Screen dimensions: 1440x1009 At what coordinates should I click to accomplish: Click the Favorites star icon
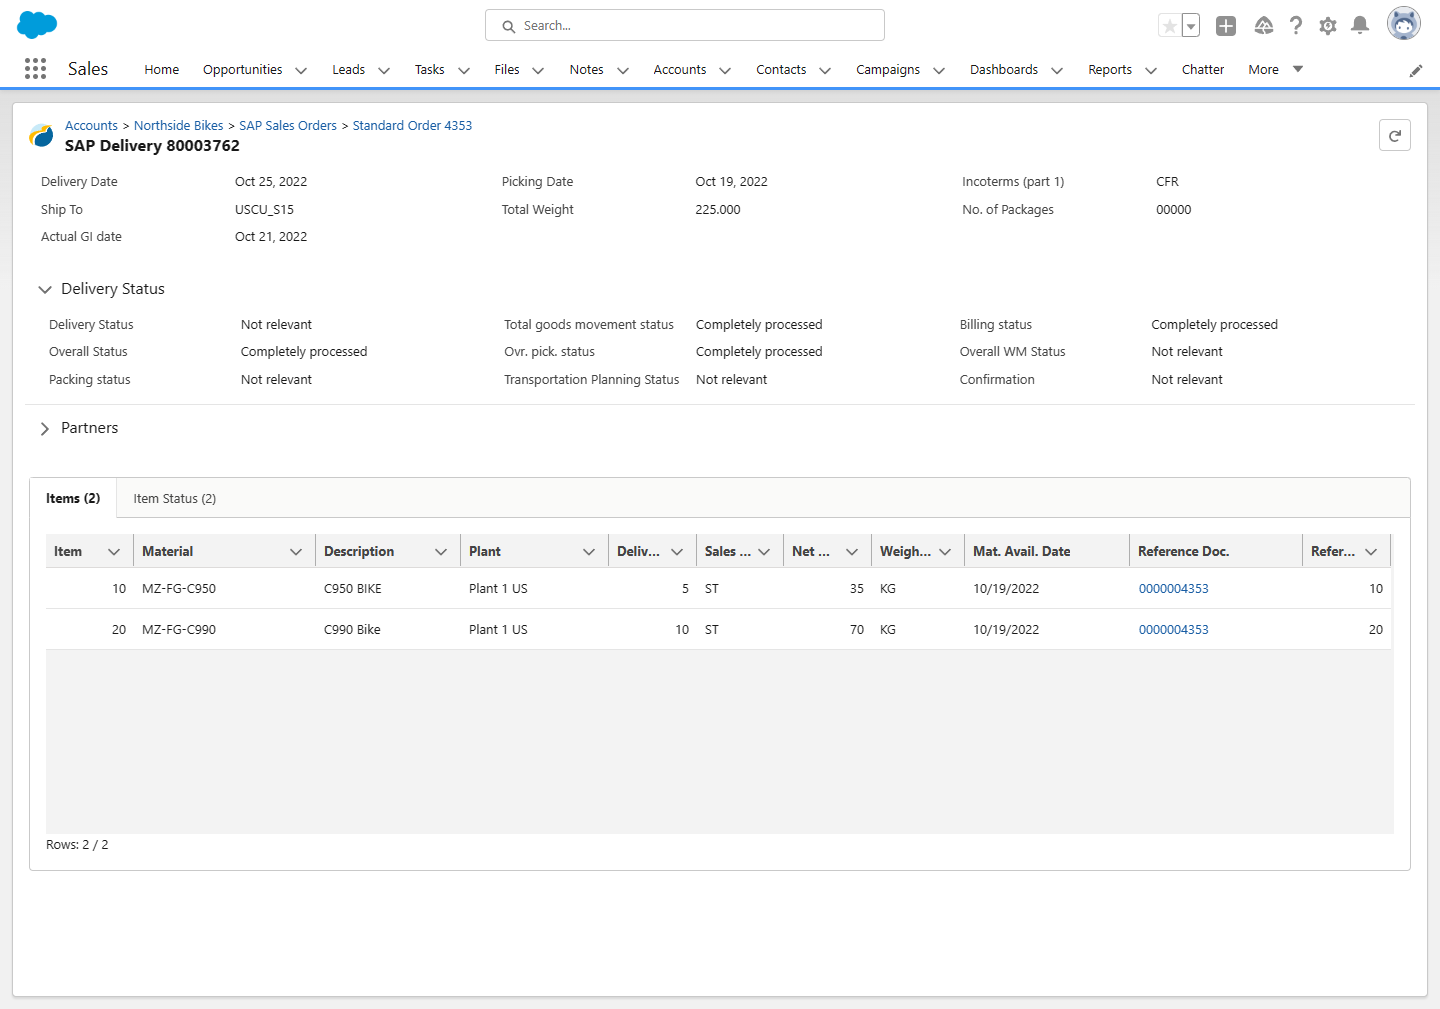(x=1169, y=26)
